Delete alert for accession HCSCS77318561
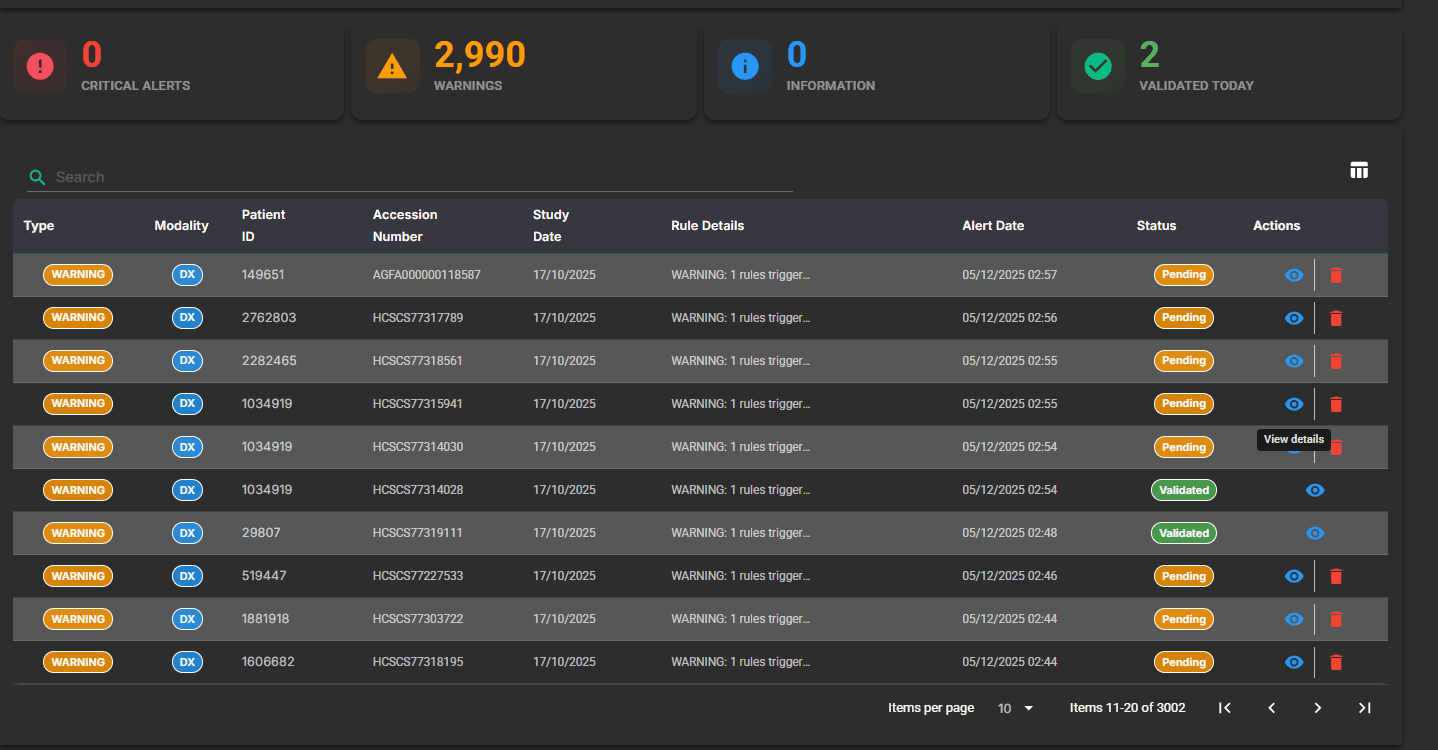 (x=1336, y=361)
